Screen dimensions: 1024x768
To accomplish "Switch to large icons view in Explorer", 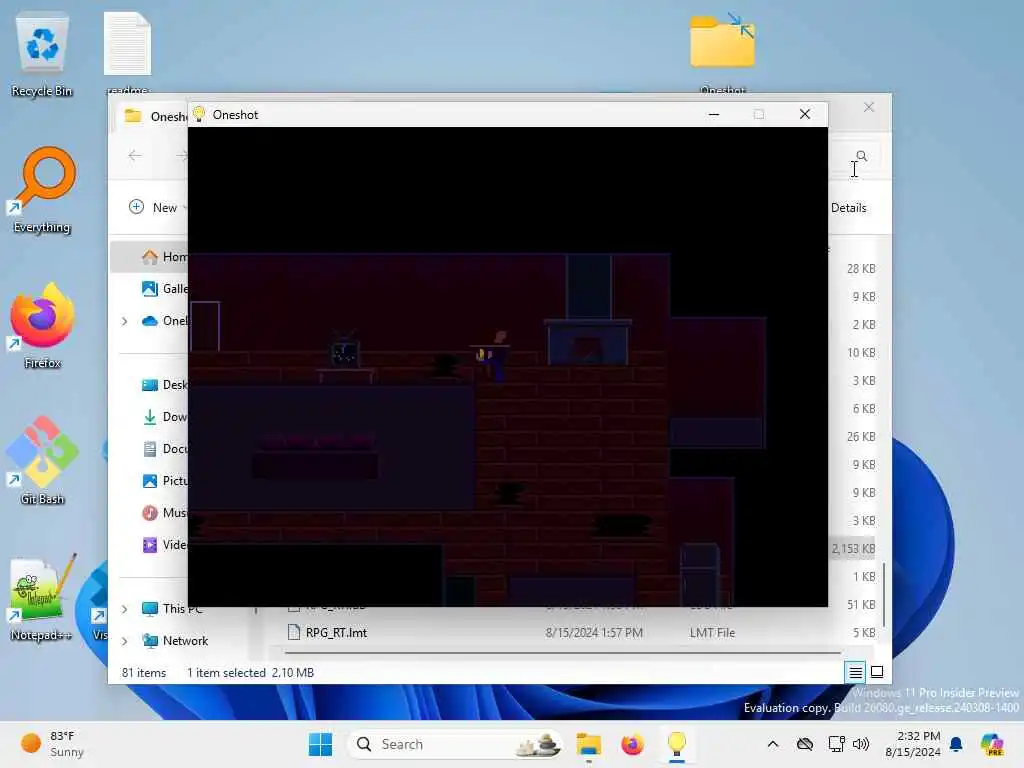I will pyautogui.click(x=877, y=672).
